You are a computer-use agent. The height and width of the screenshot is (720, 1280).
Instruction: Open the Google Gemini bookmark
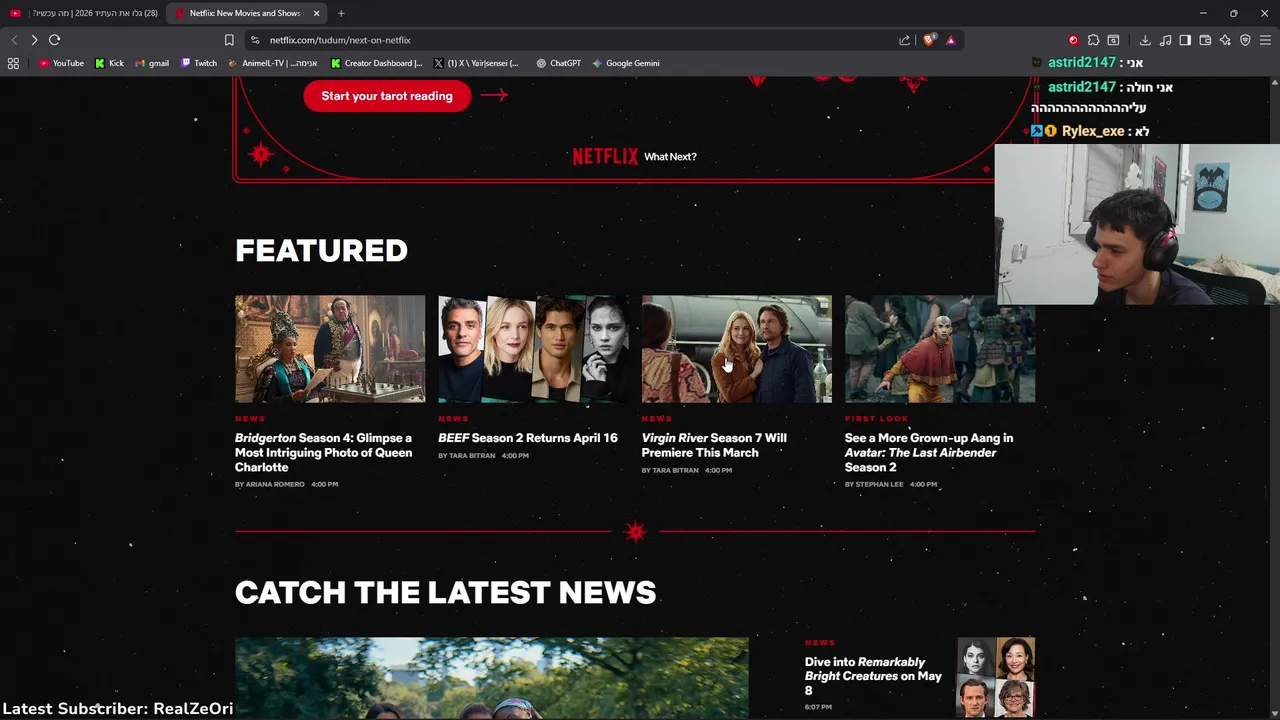[625, 63]
